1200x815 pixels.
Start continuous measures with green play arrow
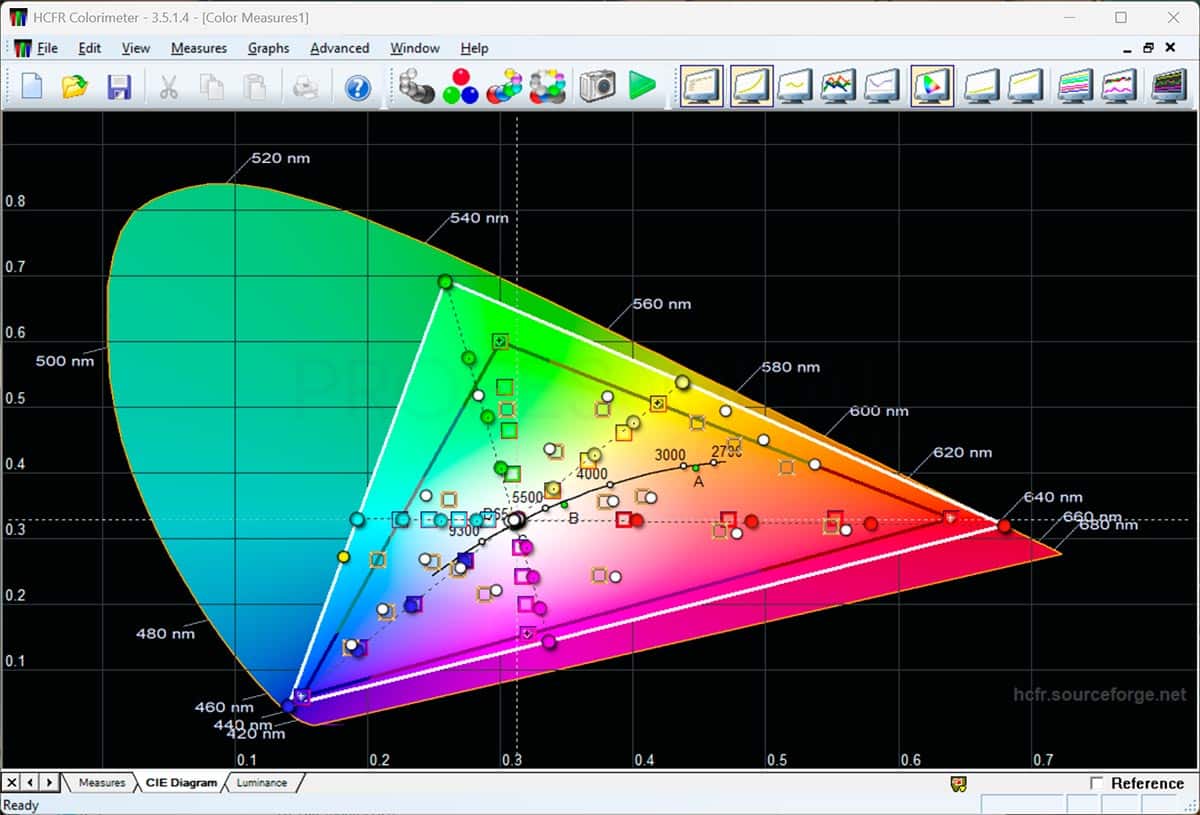point(641,86)
